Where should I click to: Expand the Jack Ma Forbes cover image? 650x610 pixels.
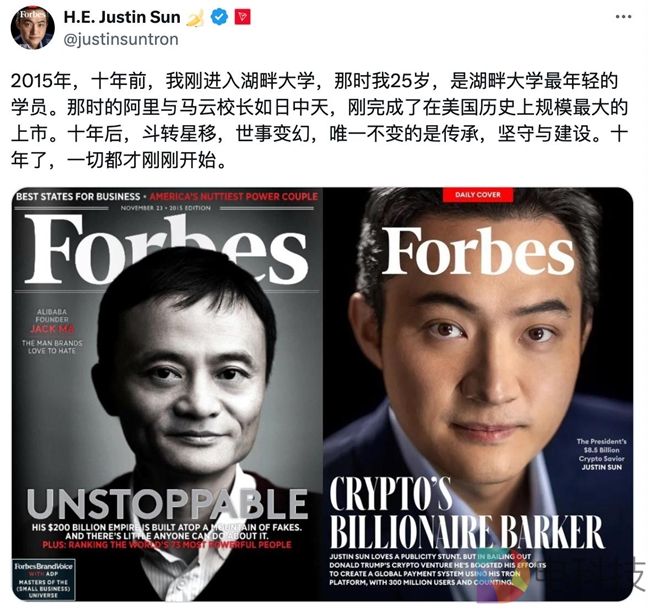coord(167,394)
